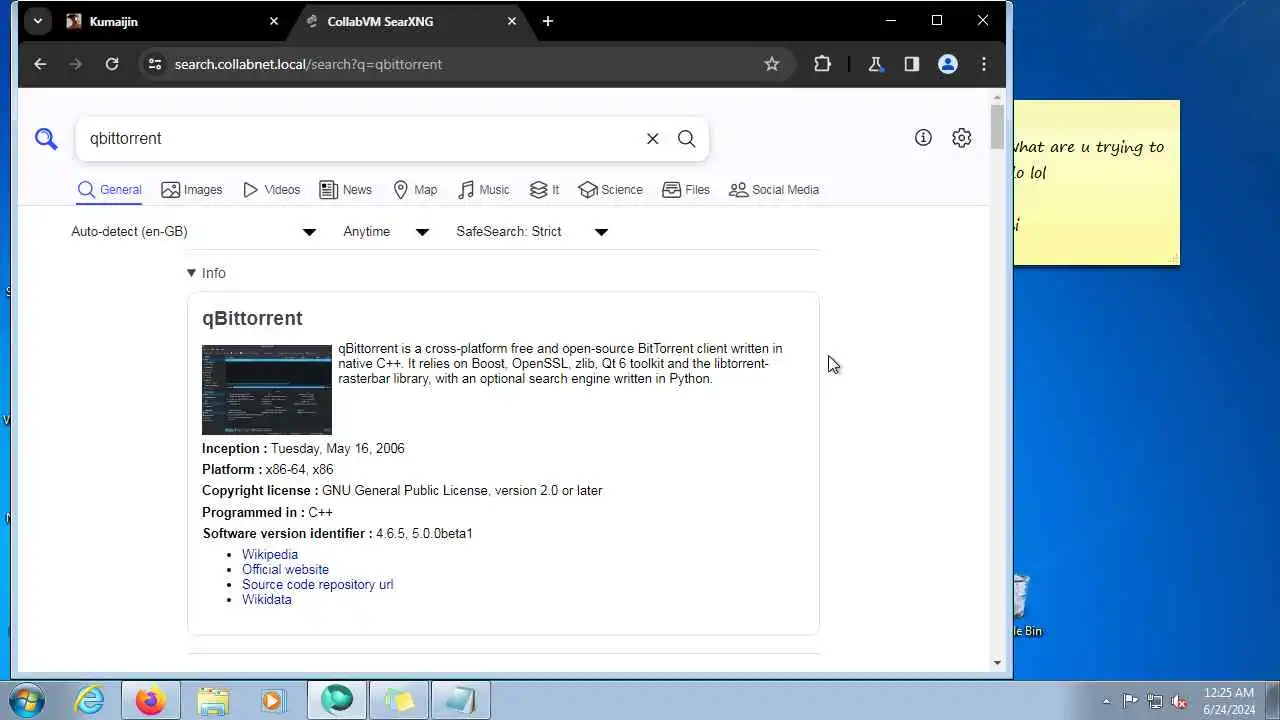The height and width of the screenshot is (720, 1280).
Task: Launch Internet Explorer from taskbar
Action: (90, 700)
